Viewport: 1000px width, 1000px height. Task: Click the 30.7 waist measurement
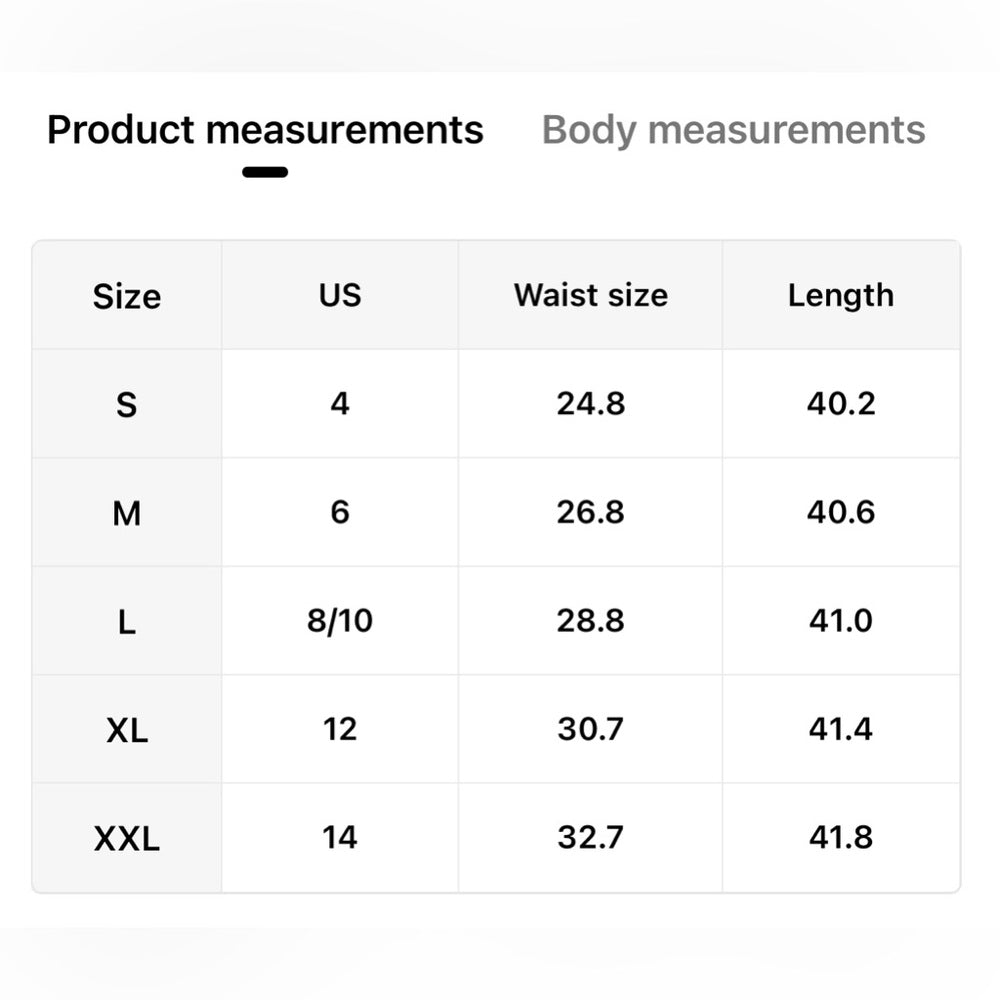[590, 729]
